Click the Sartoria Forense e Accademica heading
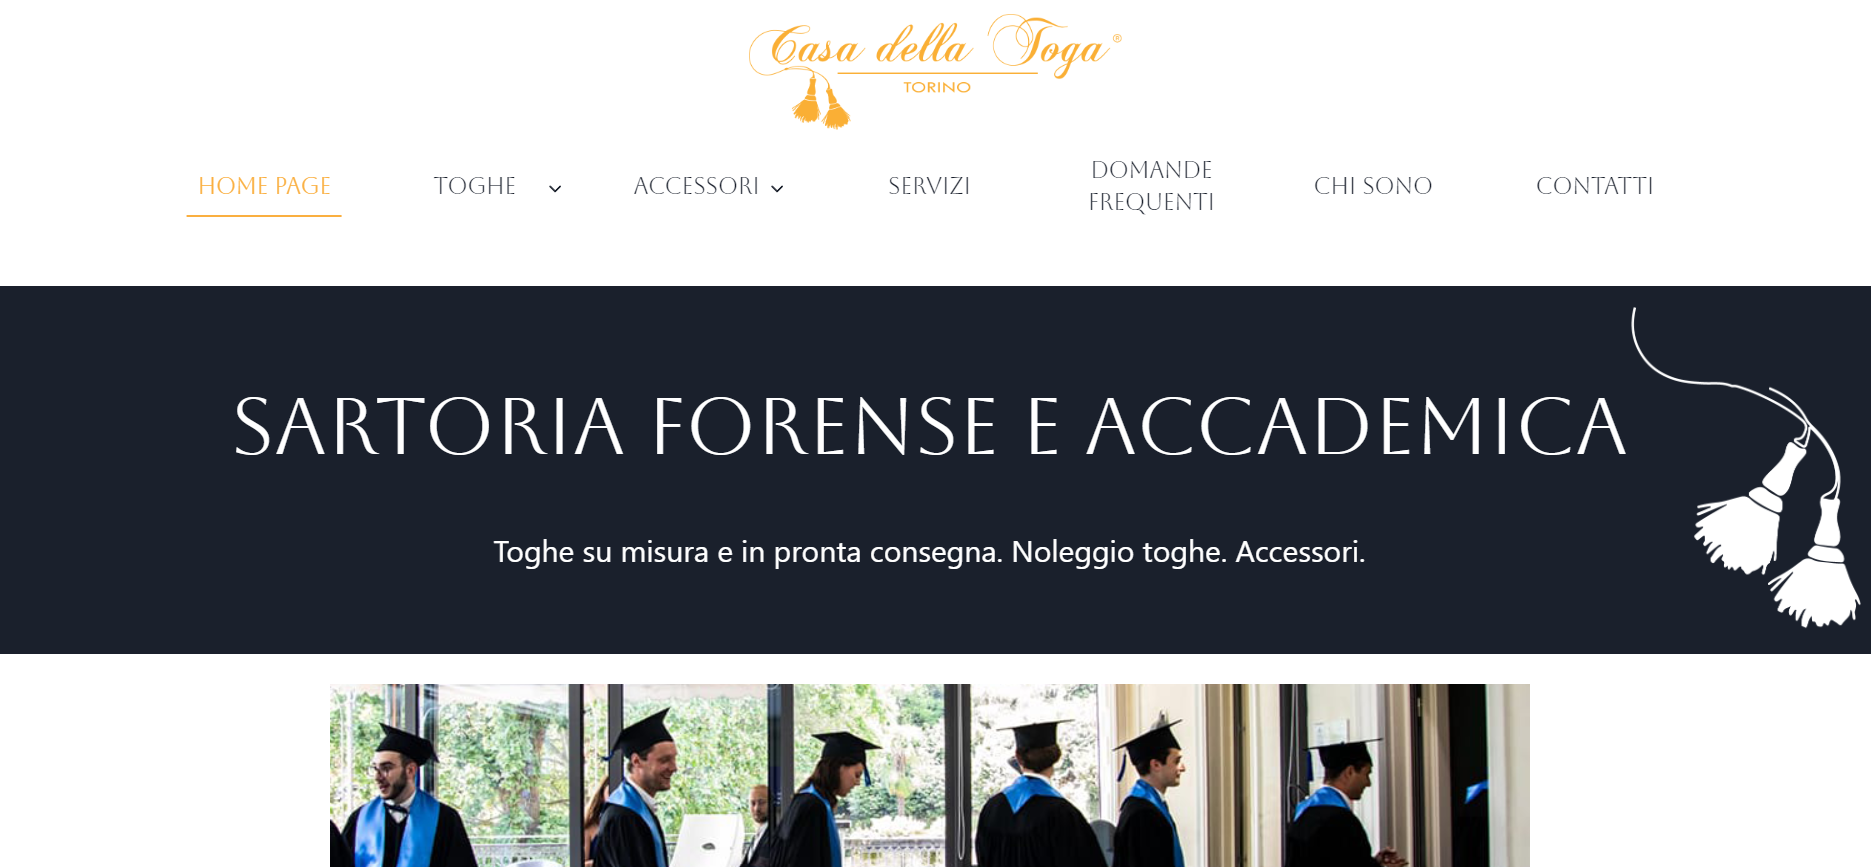Screen dimensions: 1871x867 [x=930, y=427]
